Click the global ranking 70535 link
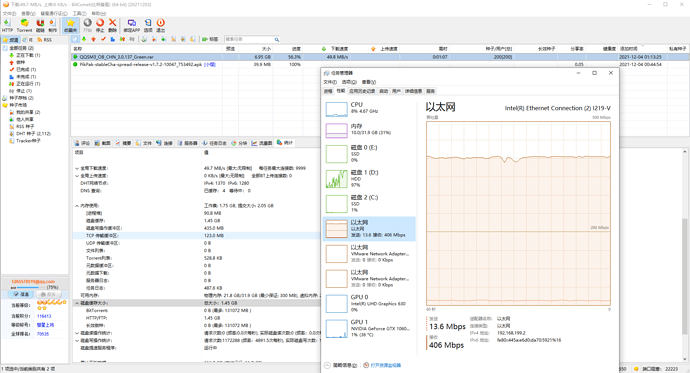The height and width of the screenshot is (373, 690). pos(43,334)
